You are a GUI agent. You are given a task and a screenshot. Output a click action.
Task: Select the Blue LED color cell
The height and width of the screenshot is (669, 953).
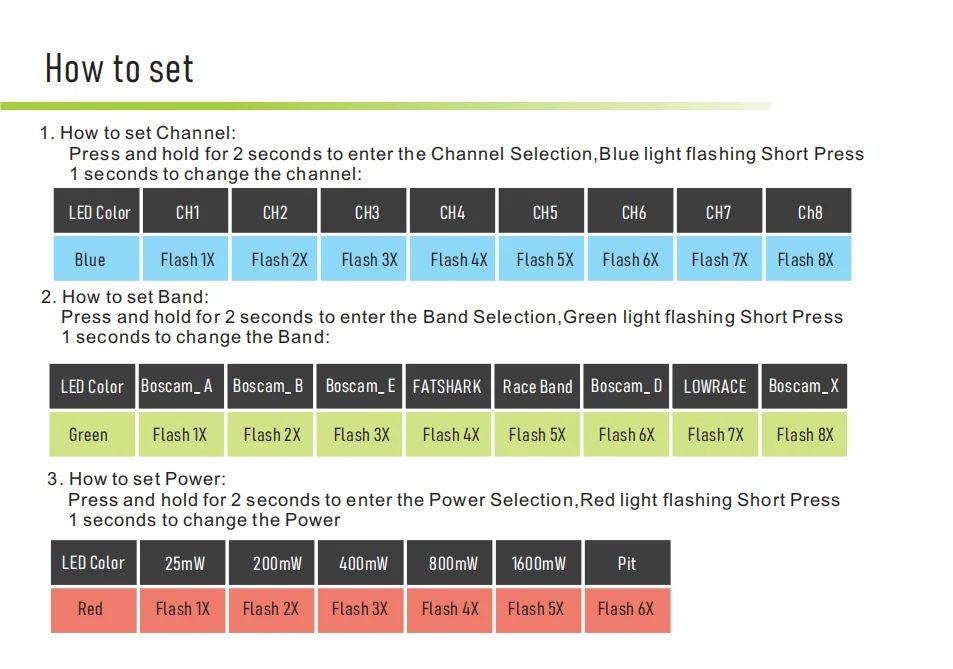[96, 259]
